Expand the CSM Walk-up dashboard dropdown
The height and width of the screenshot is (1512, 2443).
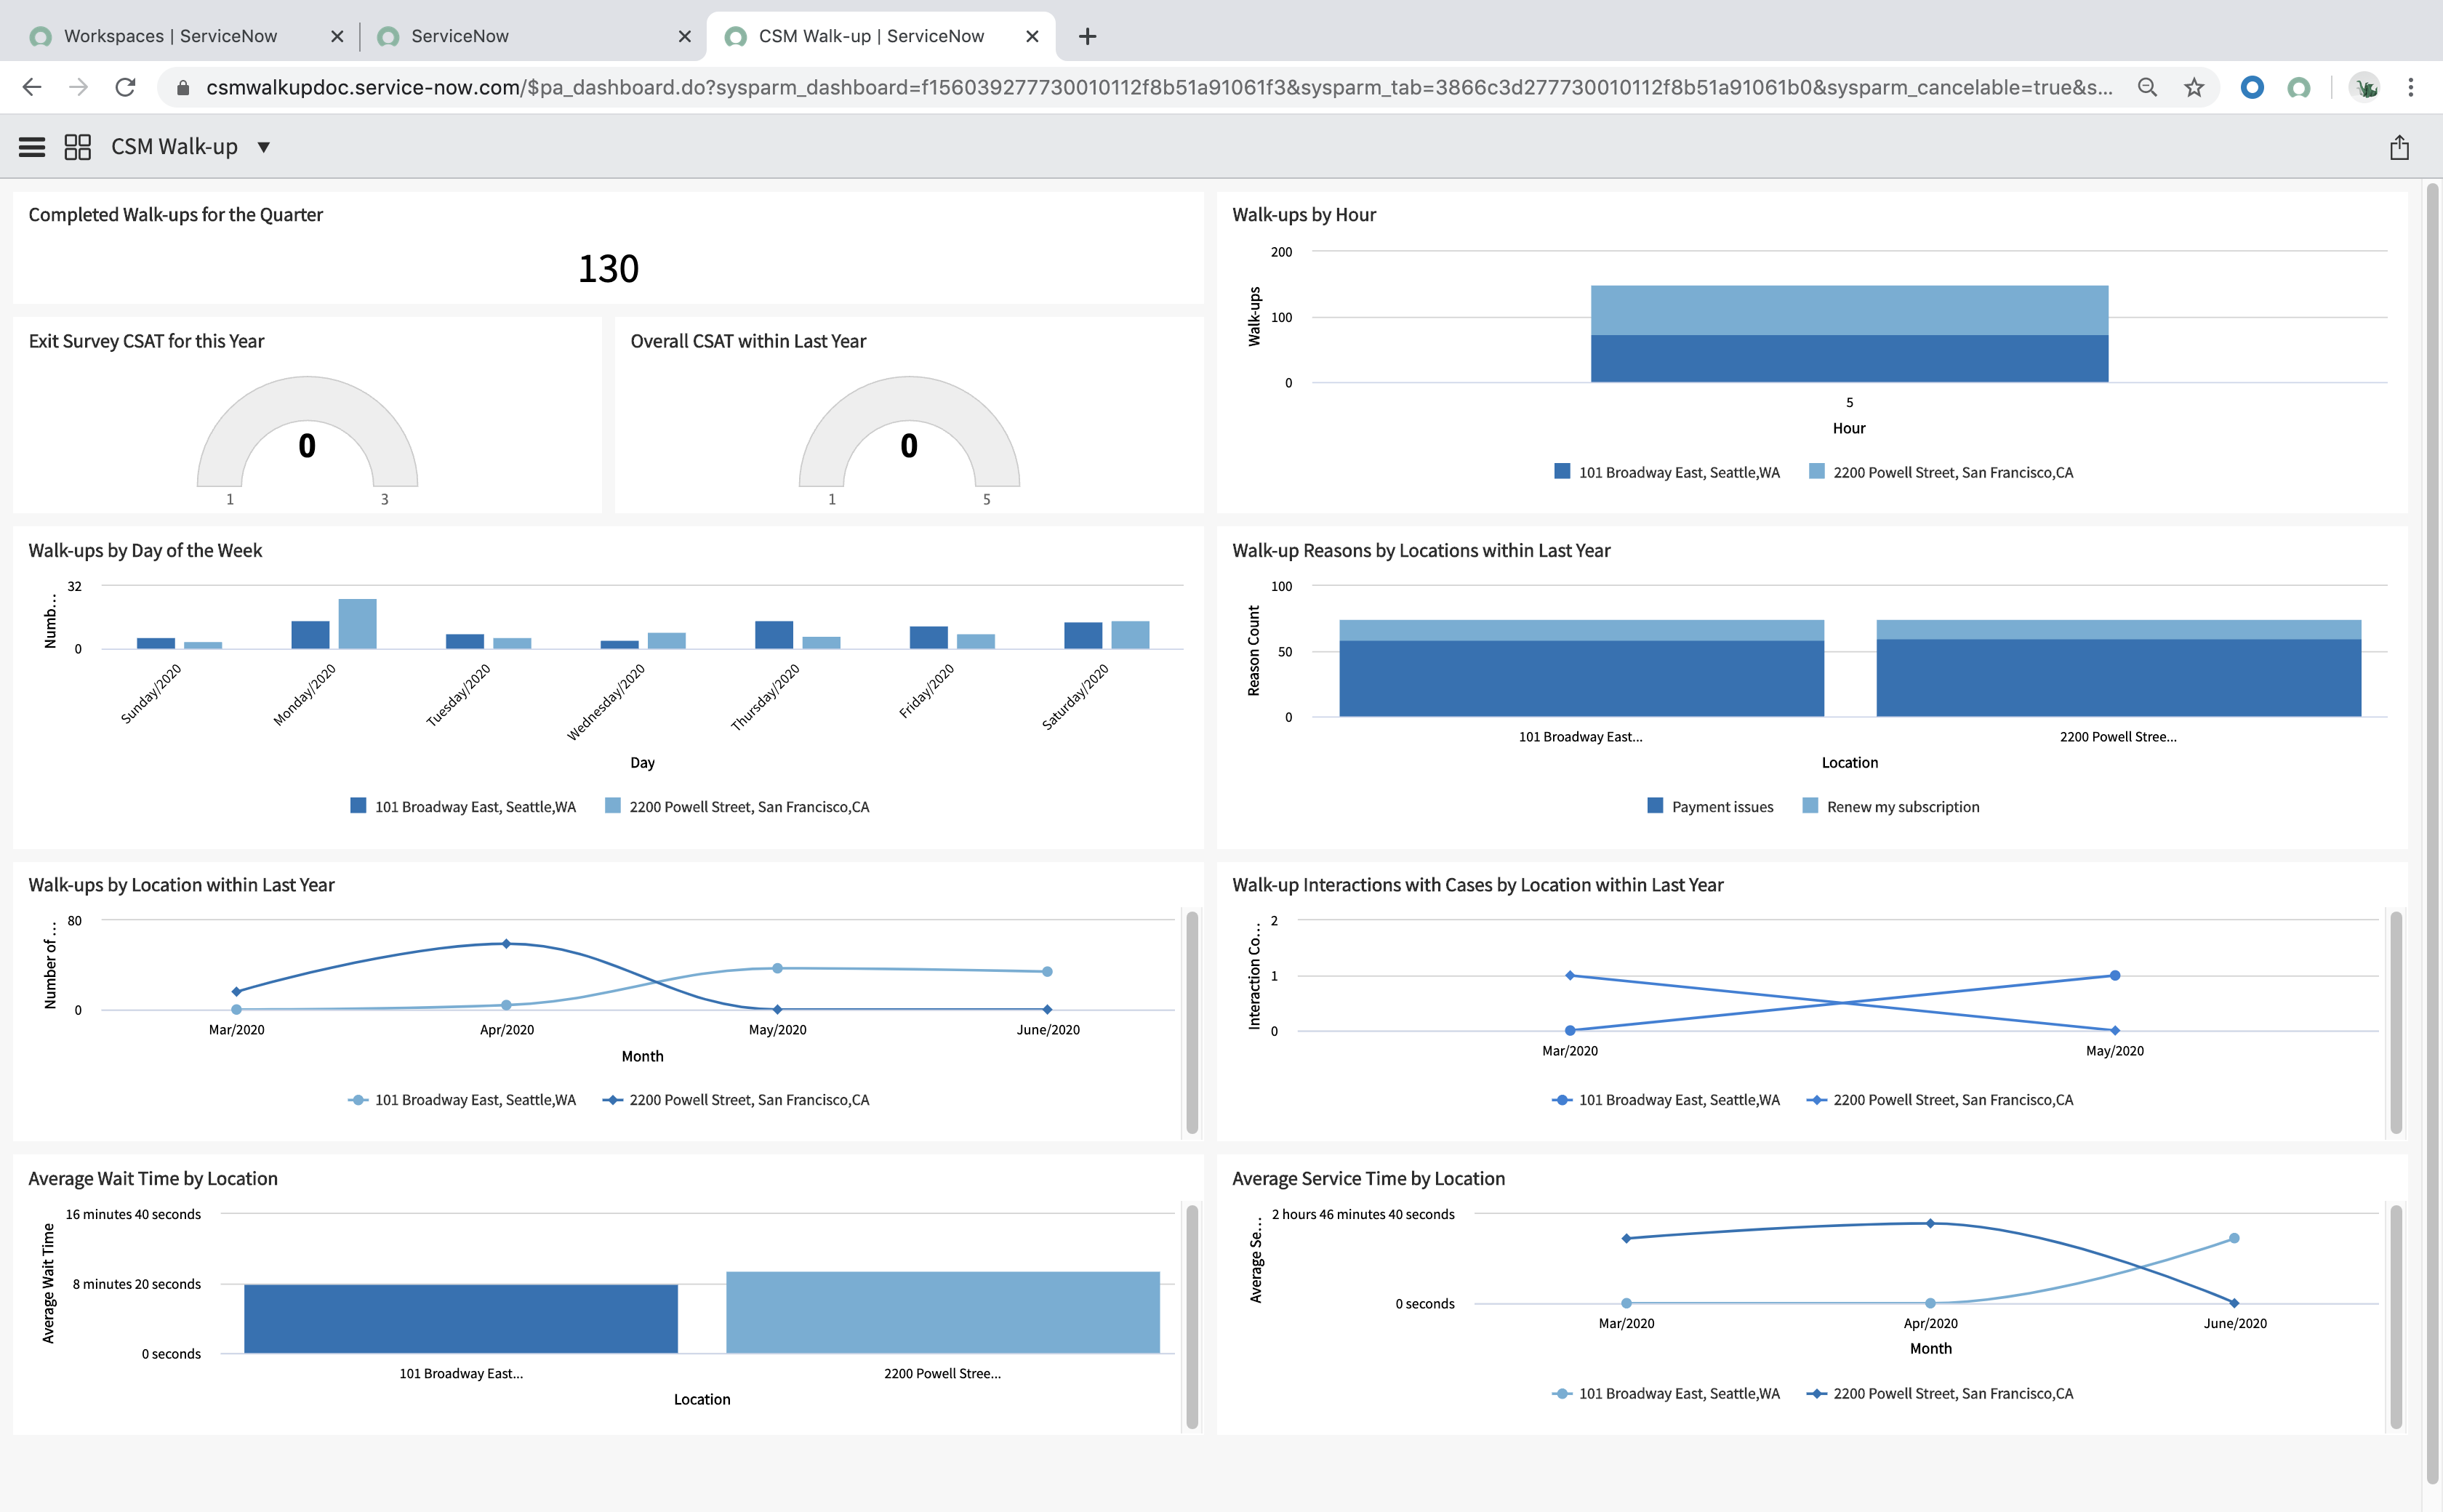coord(264,147)
